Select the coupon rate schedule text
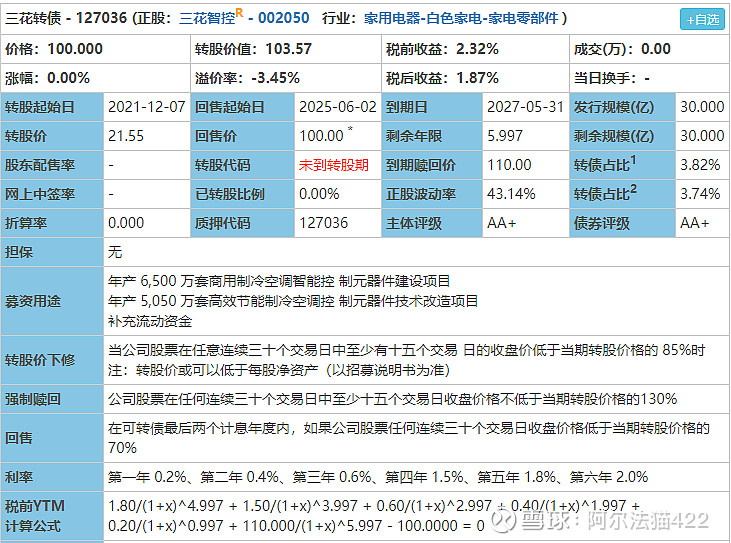This screenshot has width=731, height=543. point(378,477)
